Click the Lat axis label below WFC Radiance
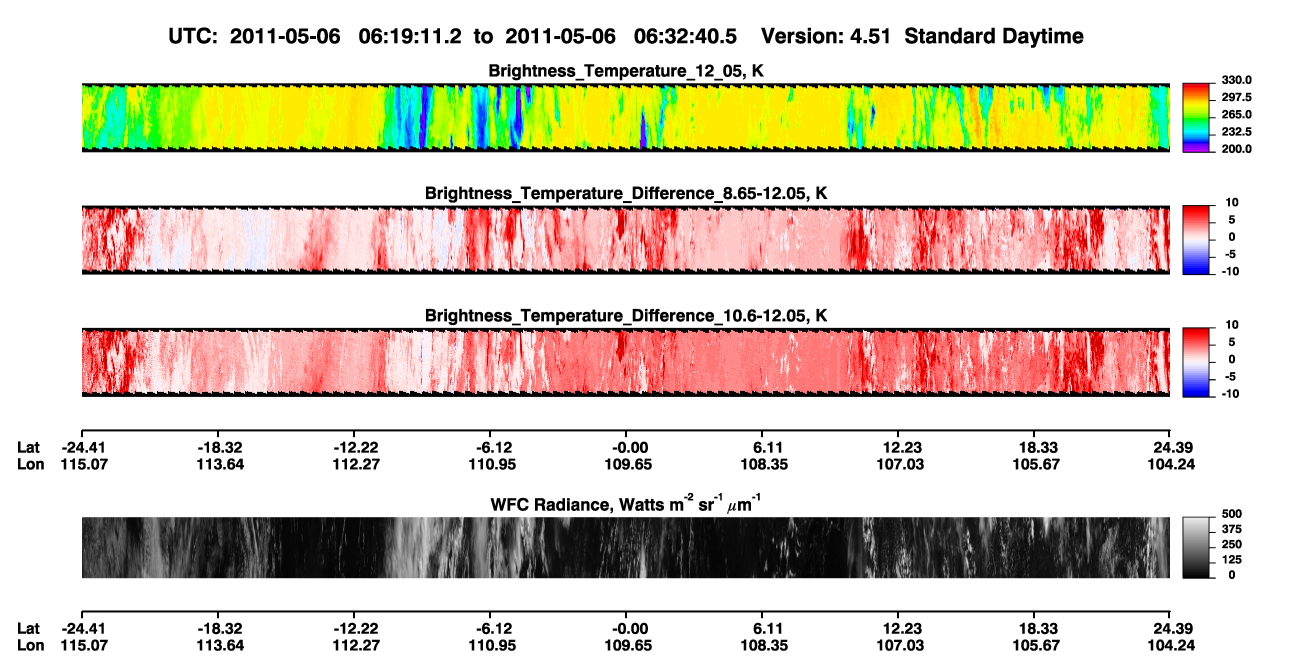Viewport: 1300px width, 667px height. click(x=29, y=628)
